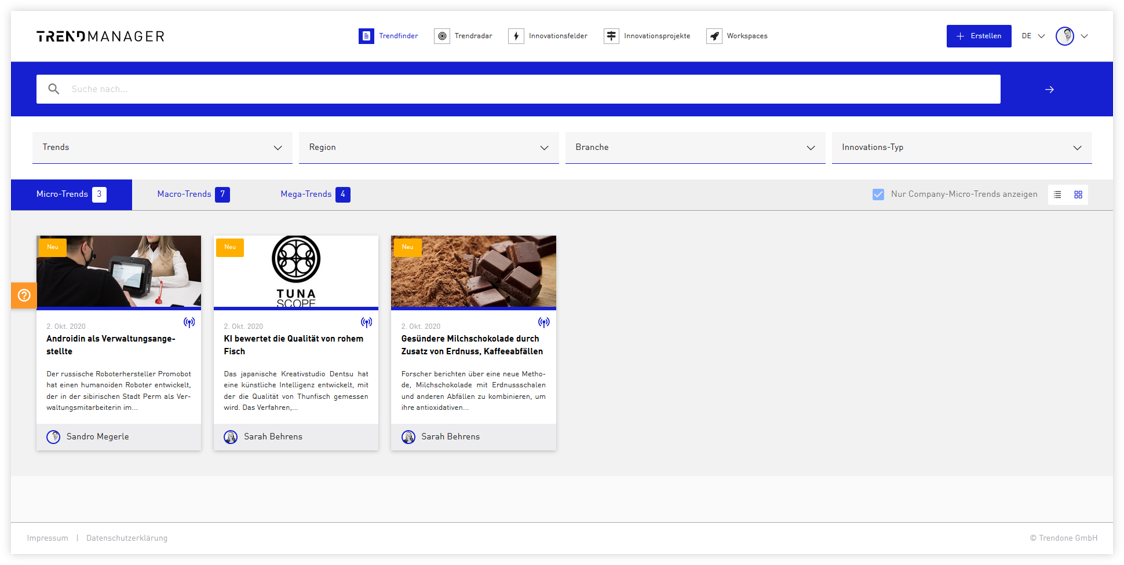
Task: Switch to list view layout icon
Action: click(x=1057, y=194)
